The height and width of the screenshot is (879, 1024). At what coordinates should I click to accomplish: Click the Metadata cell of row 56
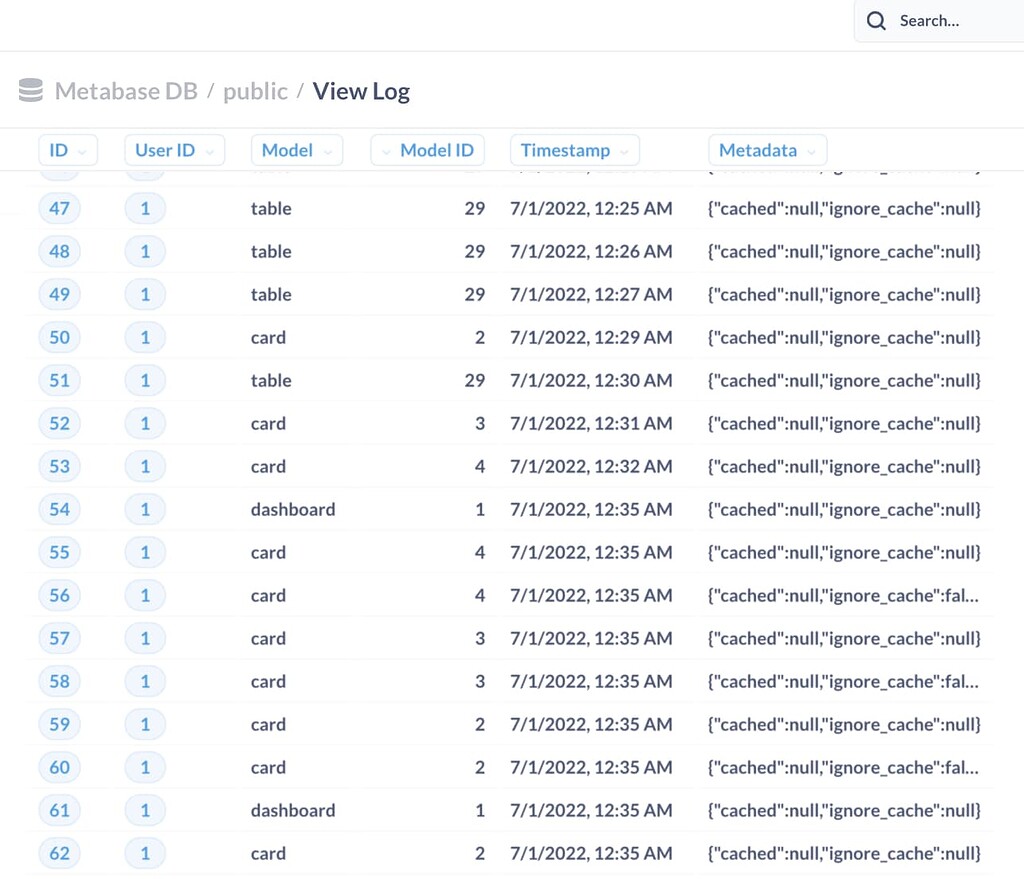(x=843, y=595)
